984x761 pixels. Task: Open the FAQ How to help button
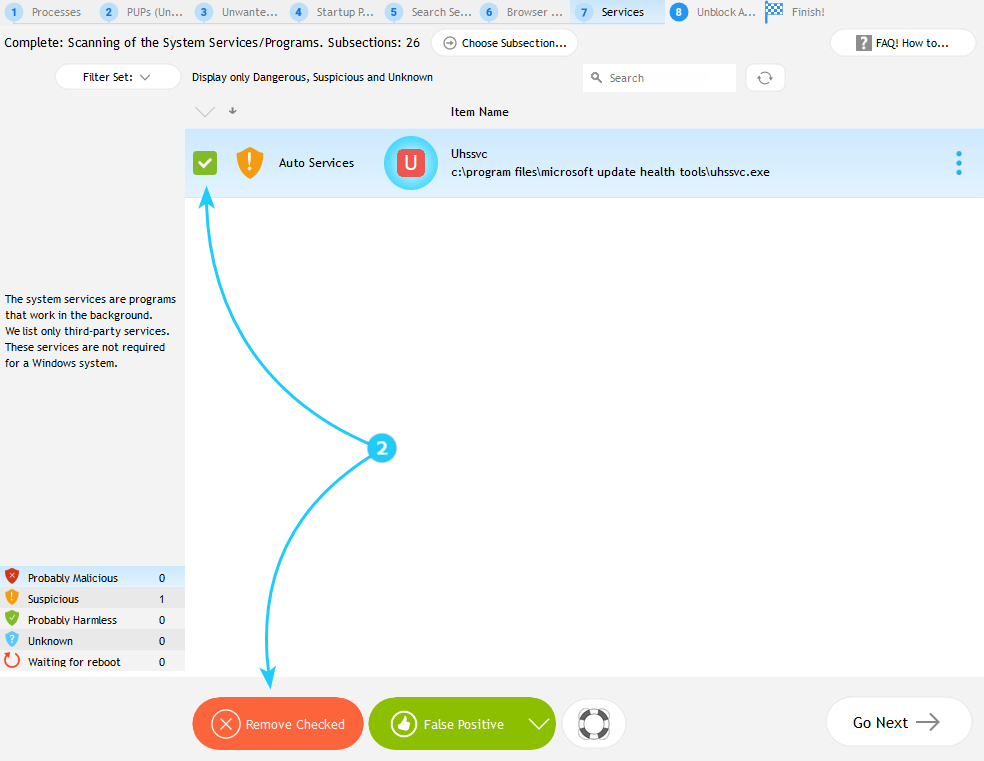902,43
